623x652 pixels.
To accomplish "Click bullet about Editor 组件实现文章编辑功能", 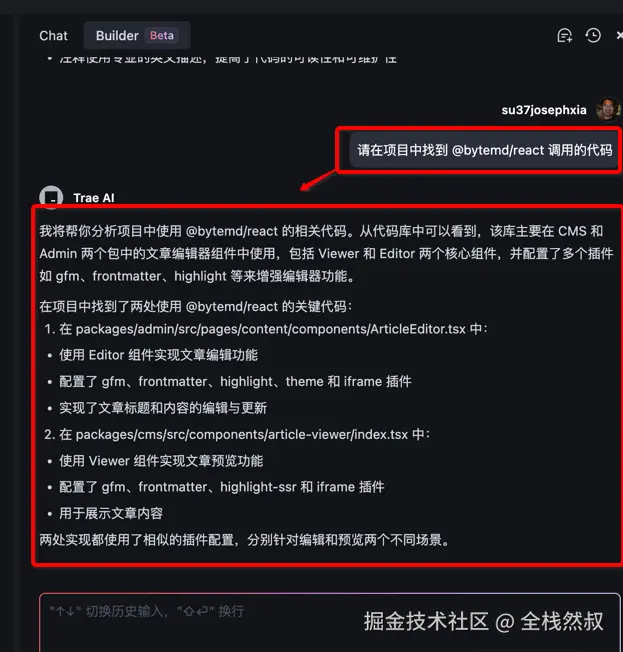I will pos(158,355).
